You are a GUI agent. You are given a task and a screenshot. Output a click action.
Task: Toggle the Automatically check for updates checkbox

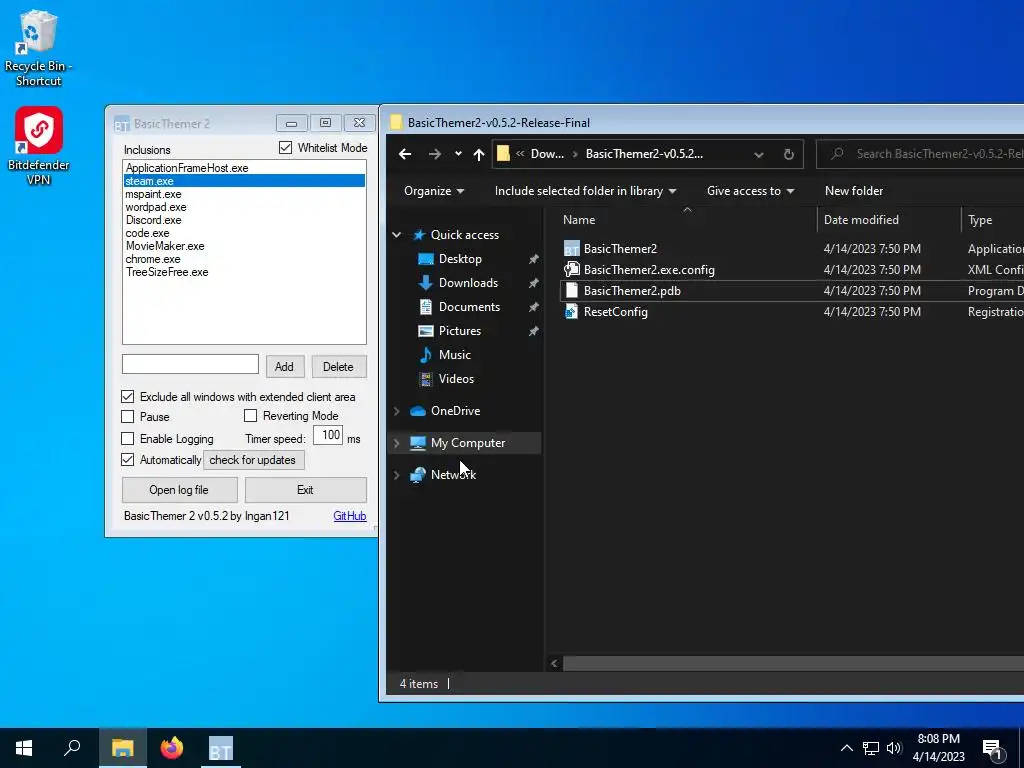(x=128, y=460)
